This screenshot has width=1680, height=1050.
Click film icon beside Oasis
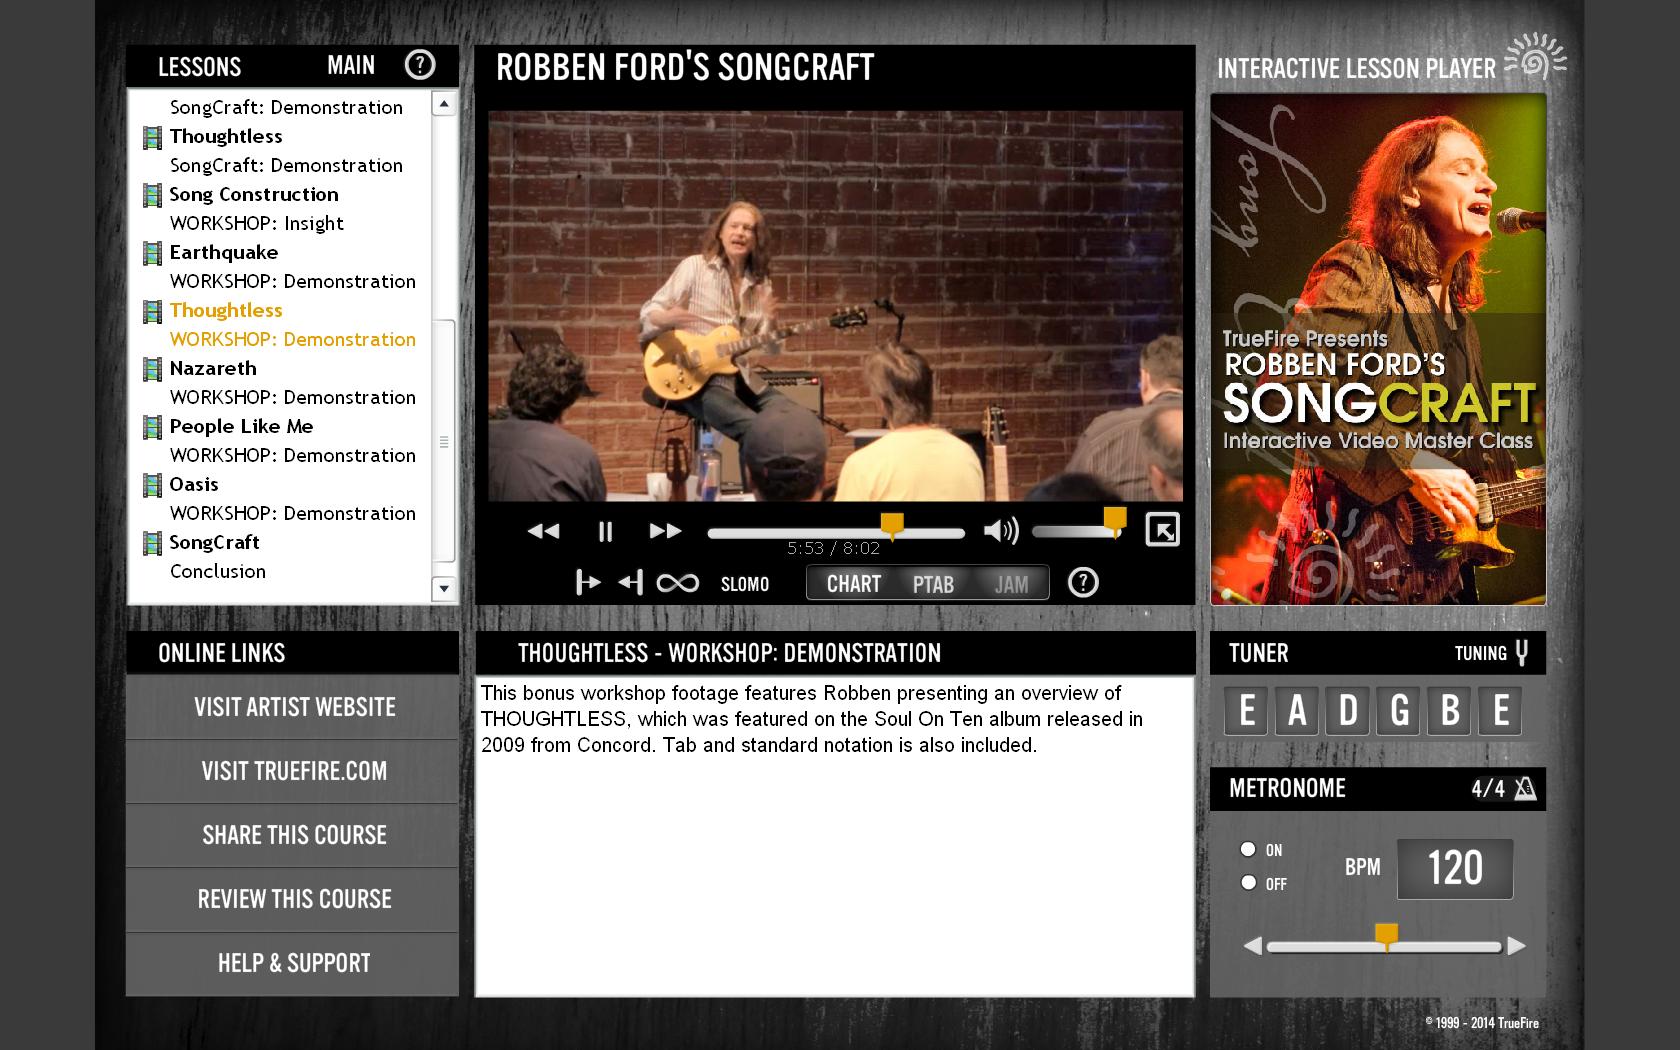[x=152, y=486]
